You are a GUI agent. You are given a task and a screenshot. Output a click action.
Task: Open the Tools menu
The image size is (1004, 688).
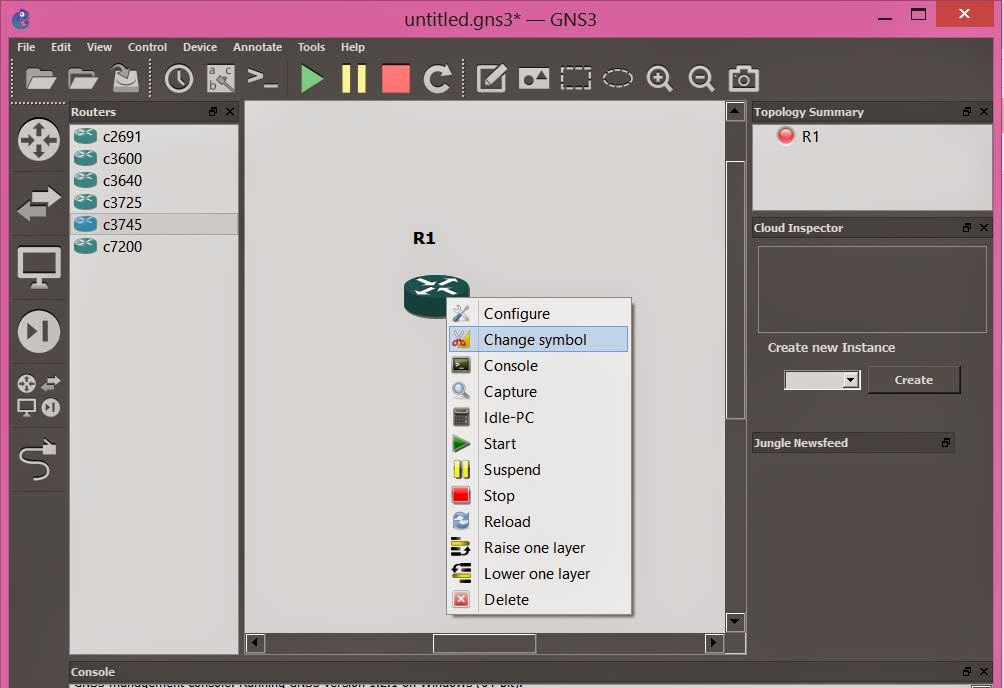pos(311,47)
